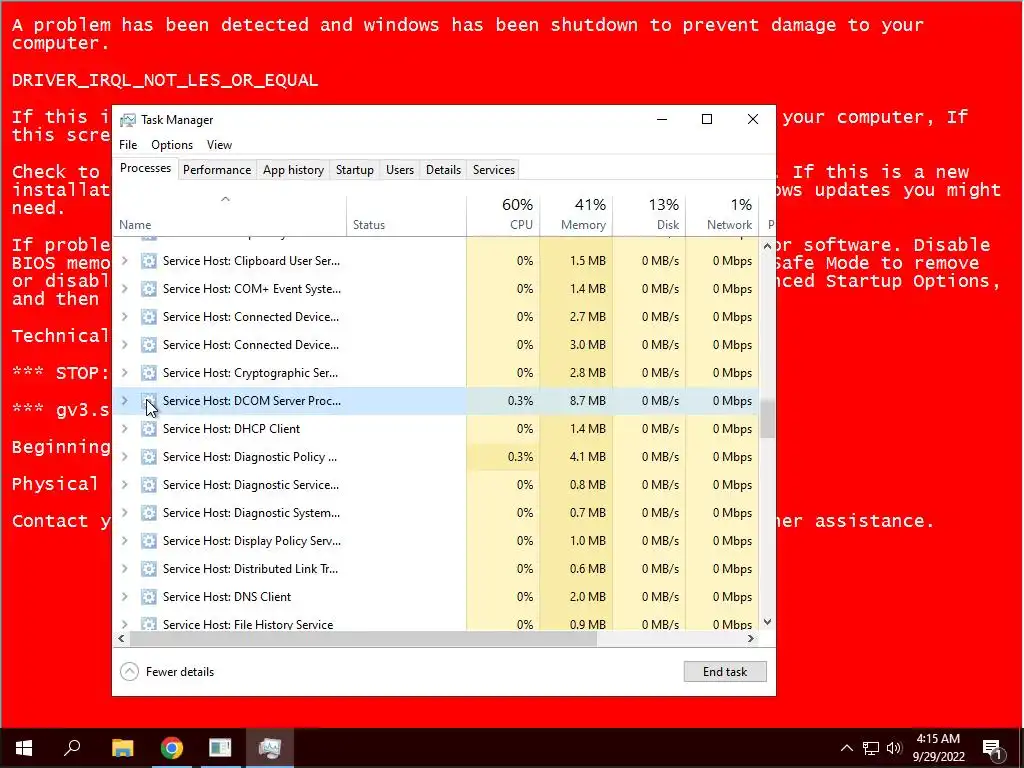Click the 8.7 MB memory value

point(587,401)
